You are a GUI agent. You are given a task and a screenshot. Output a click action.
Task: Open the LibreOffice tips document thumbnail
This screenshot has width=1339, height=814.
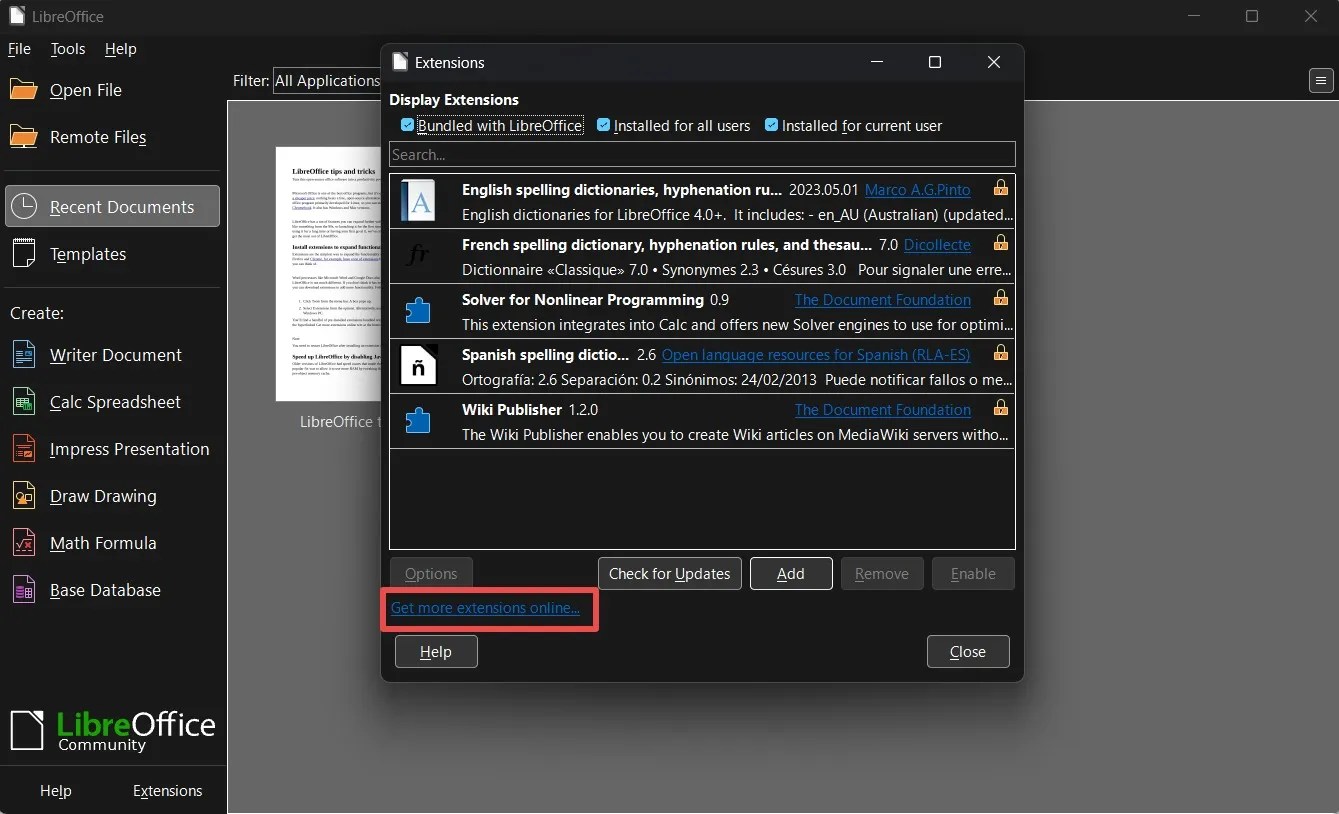(x=328, y=274)
